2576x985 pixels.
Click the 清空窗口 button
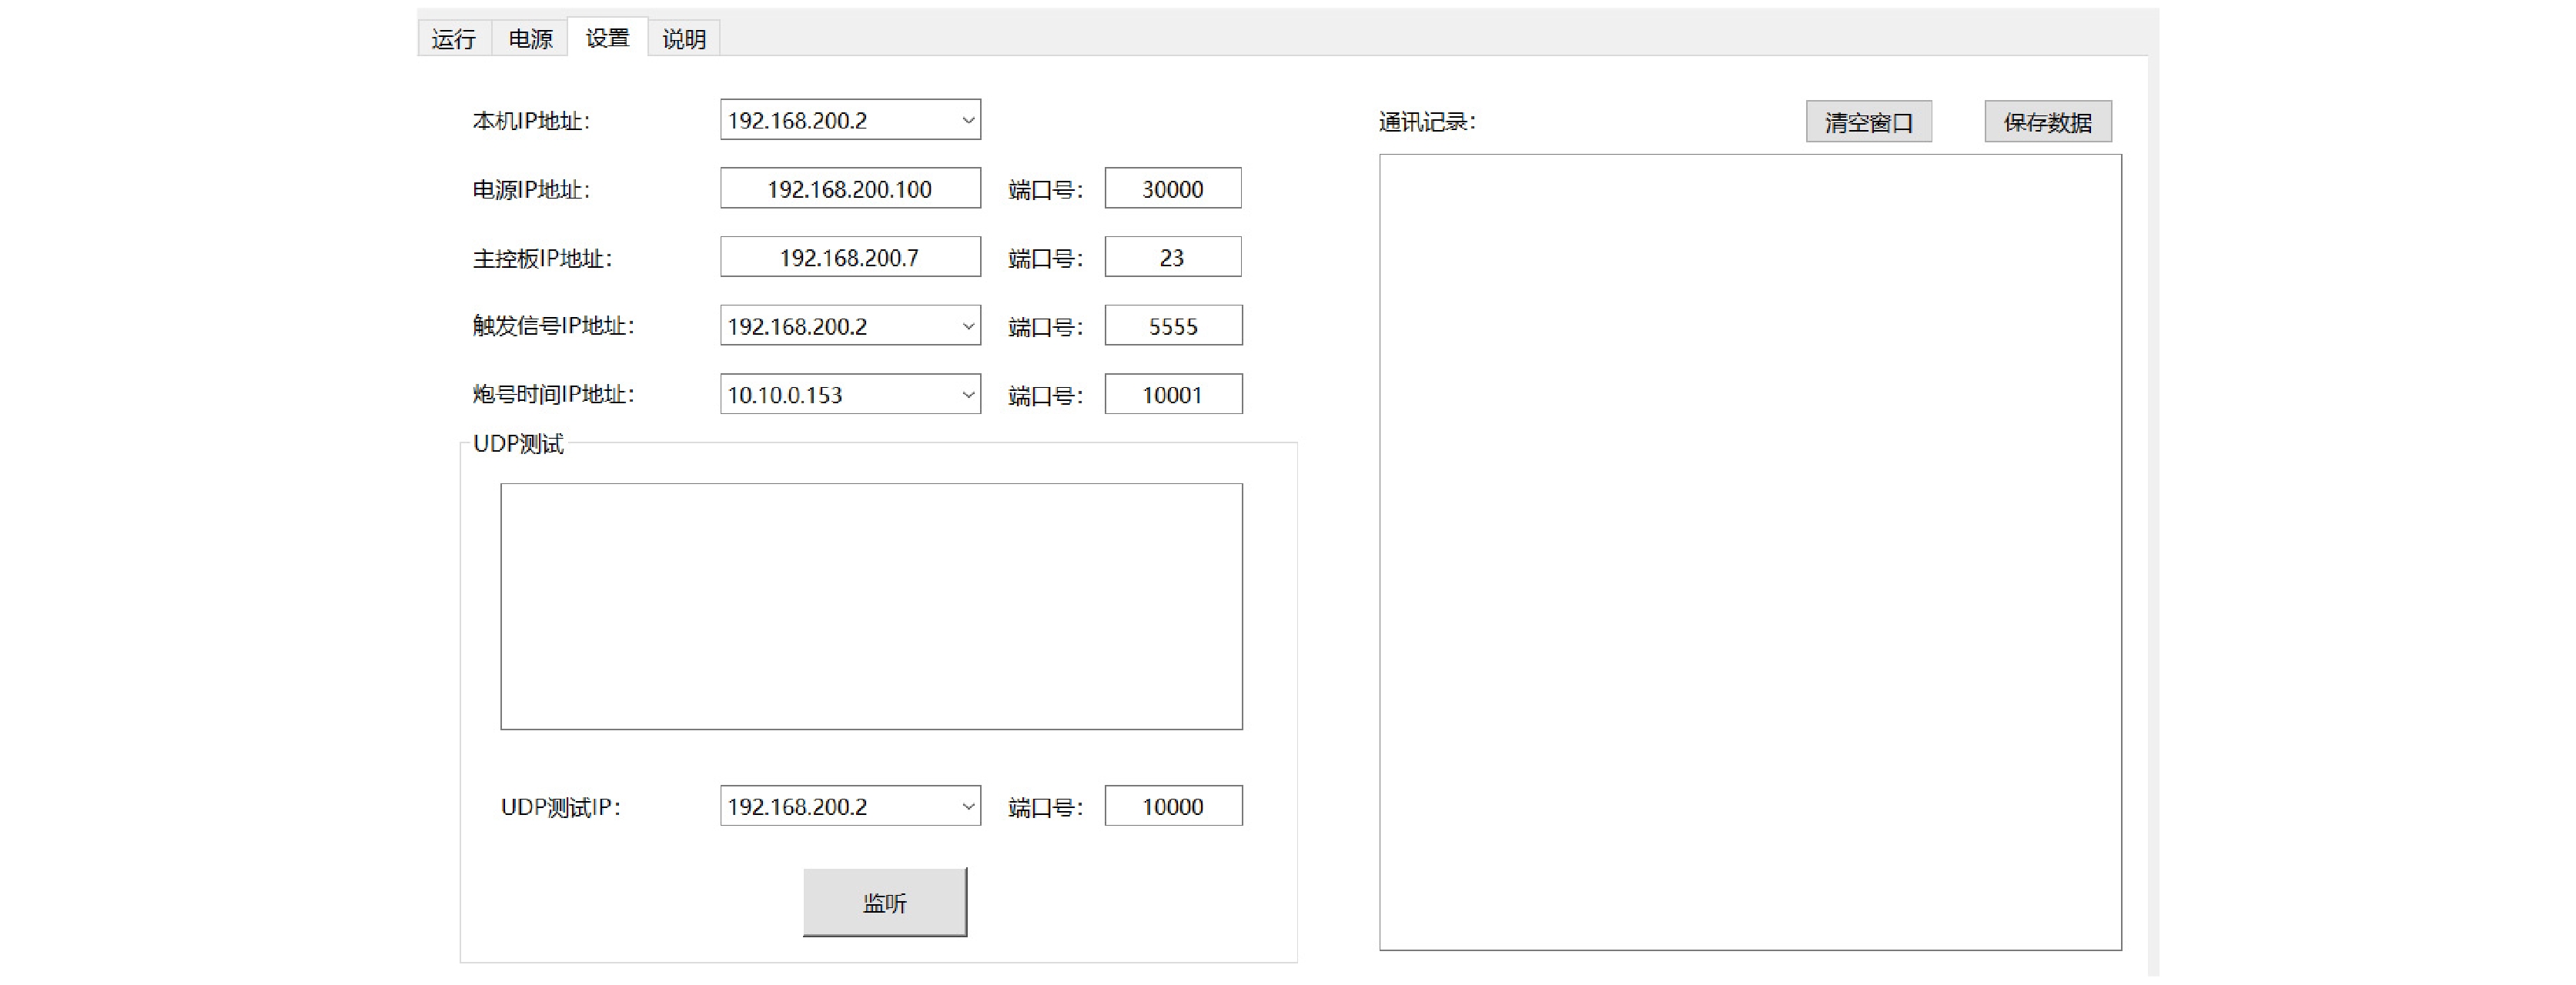coord(1868,122)
